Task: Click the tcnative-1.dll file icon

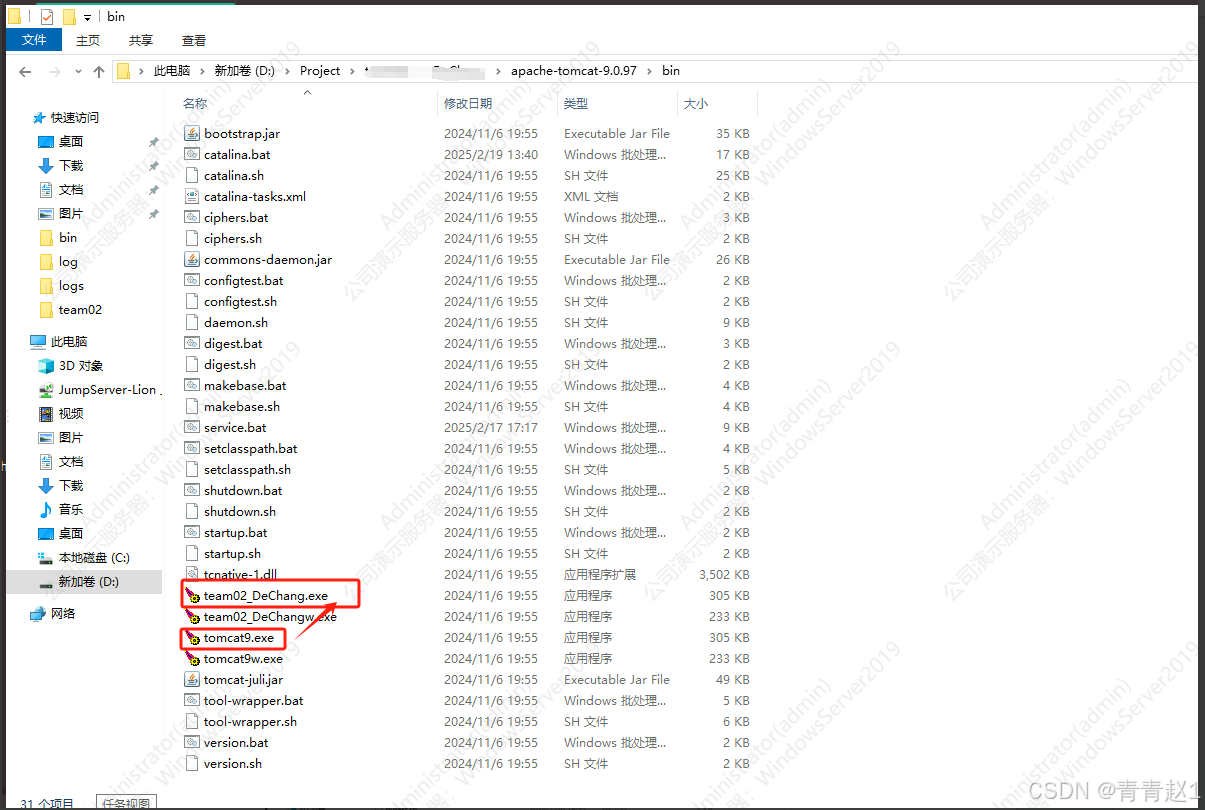Action: [193, 574]
